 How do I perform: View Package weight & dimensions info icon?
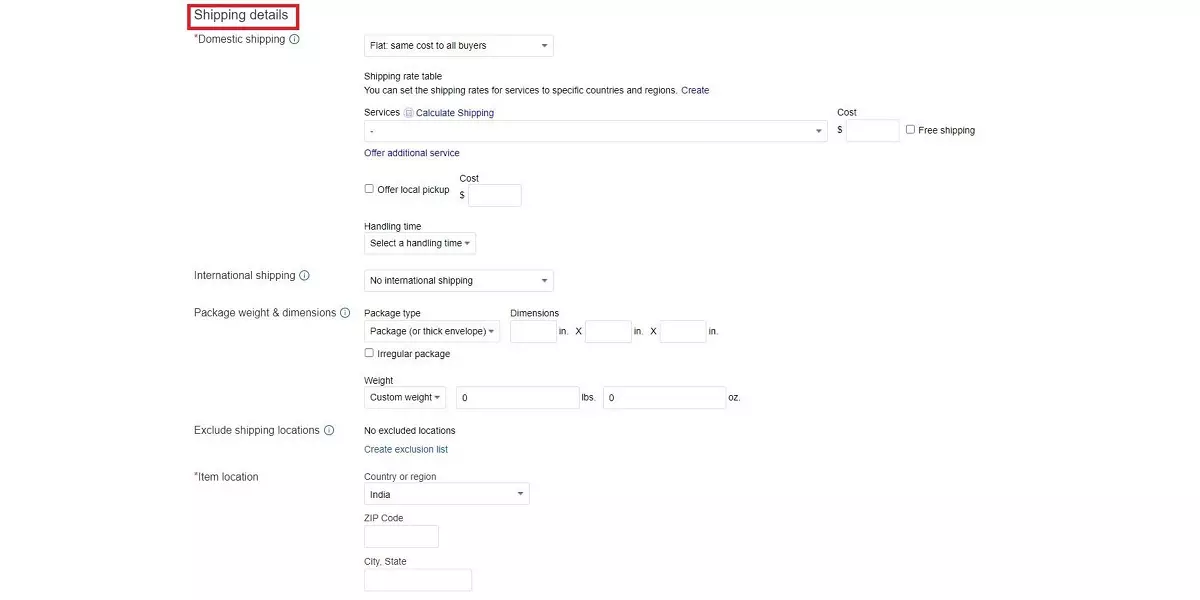[346, 312]
